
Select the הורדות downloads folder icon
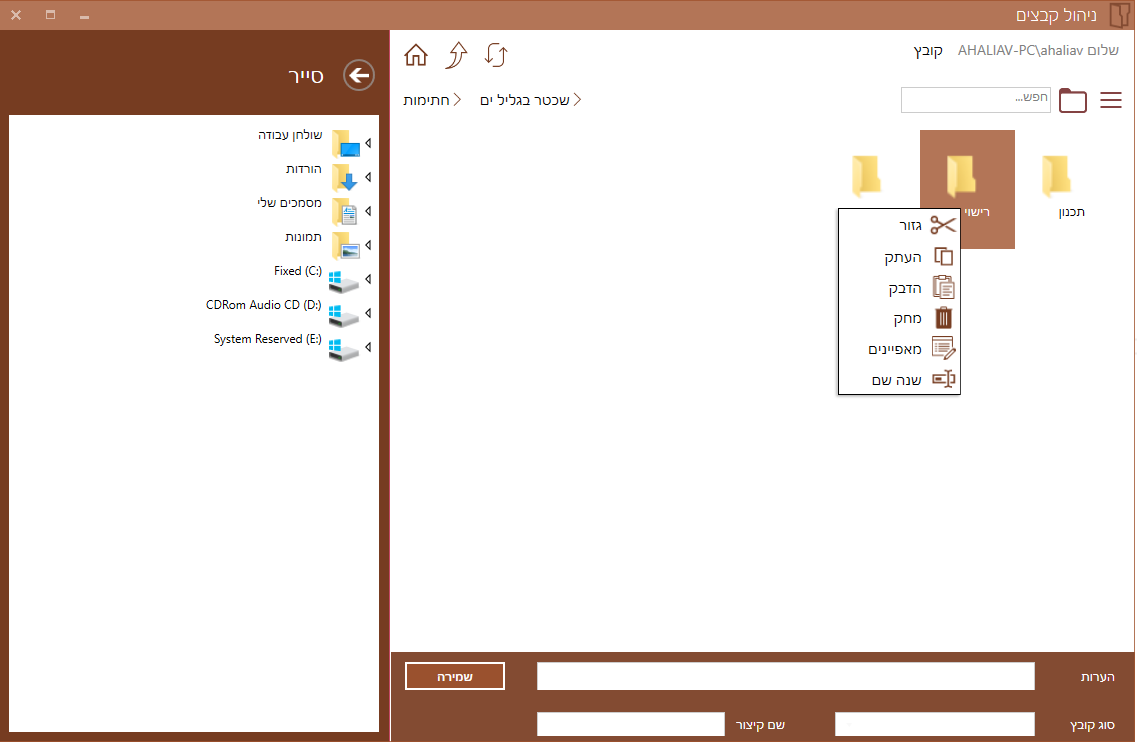pos(346,178)
